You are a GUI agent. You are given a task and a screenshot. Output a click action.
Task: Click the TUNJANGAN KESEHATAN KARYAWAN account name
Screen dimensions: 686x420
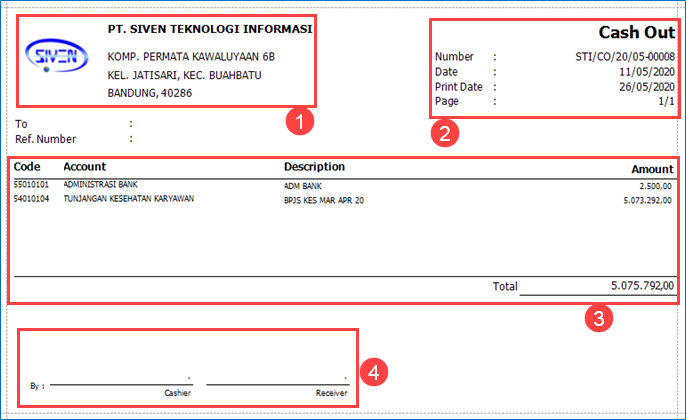click(129, 199)
